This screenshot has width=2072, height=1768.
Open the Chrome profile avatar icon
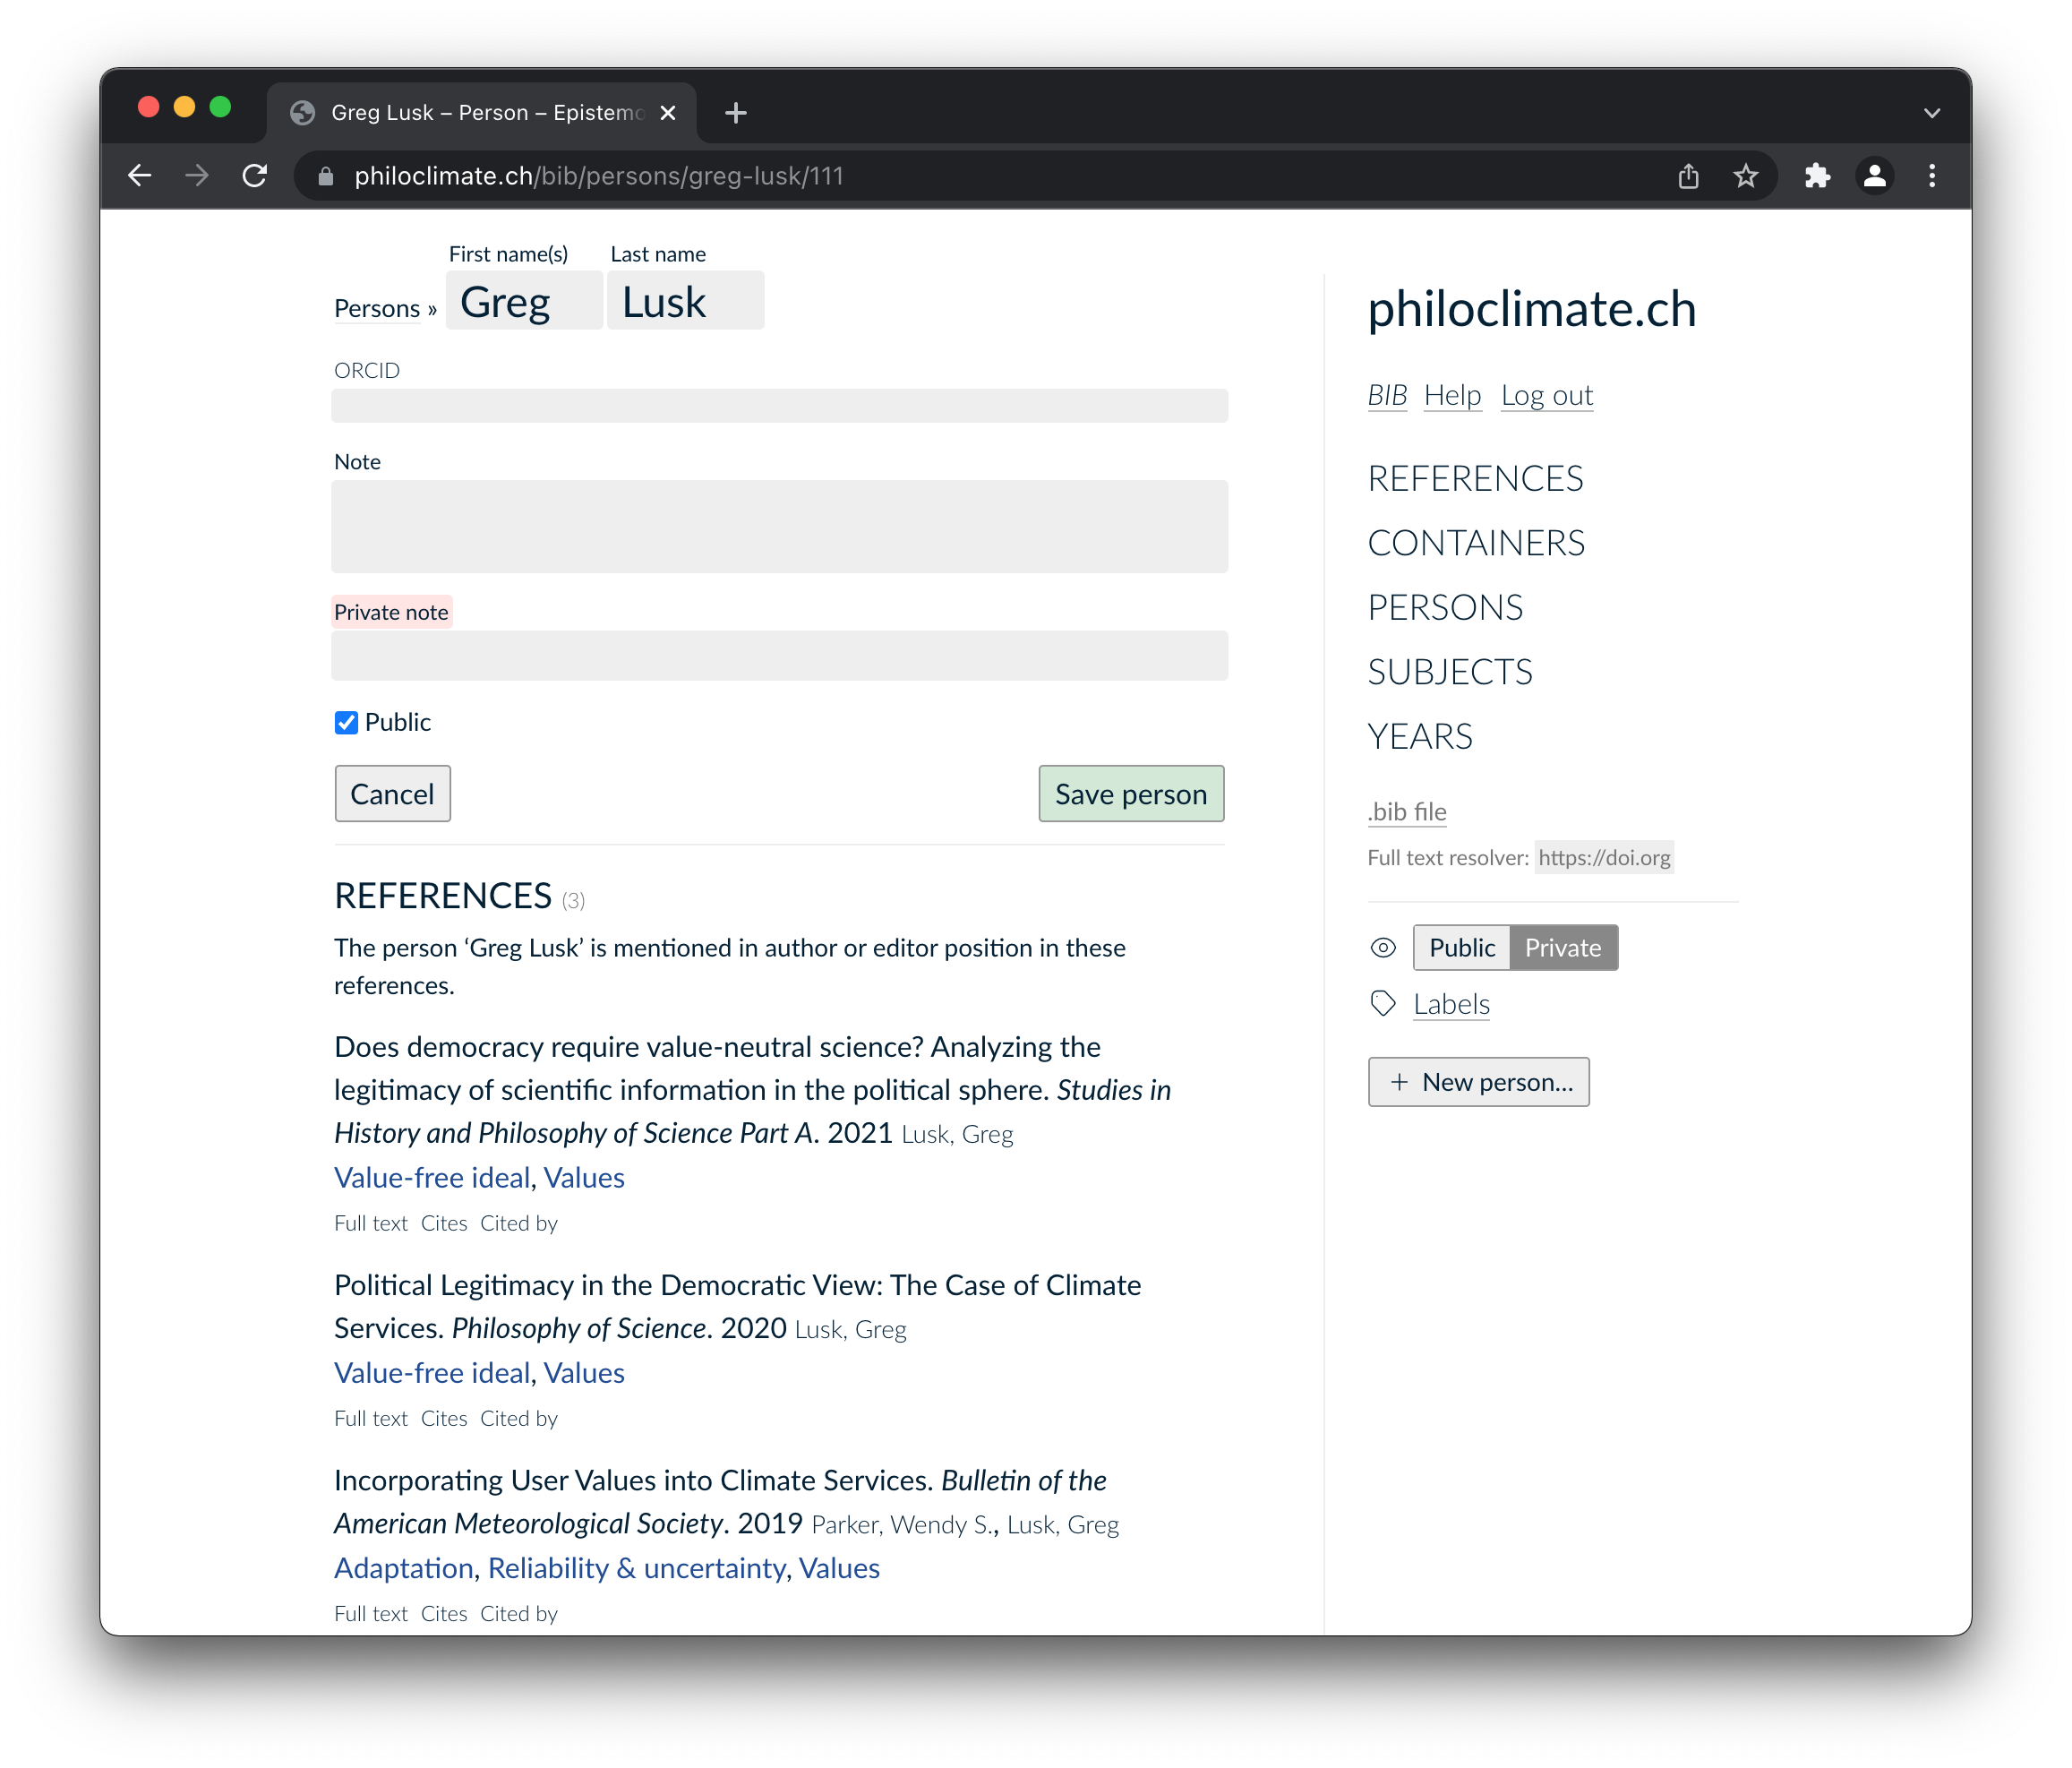[1874, 176]
